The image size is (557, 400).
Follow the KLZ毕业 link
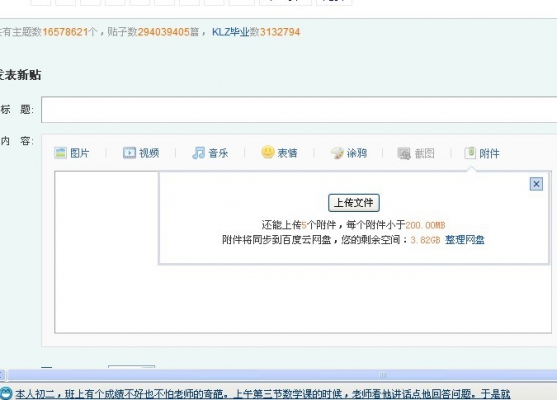click(x=231, y=32)
